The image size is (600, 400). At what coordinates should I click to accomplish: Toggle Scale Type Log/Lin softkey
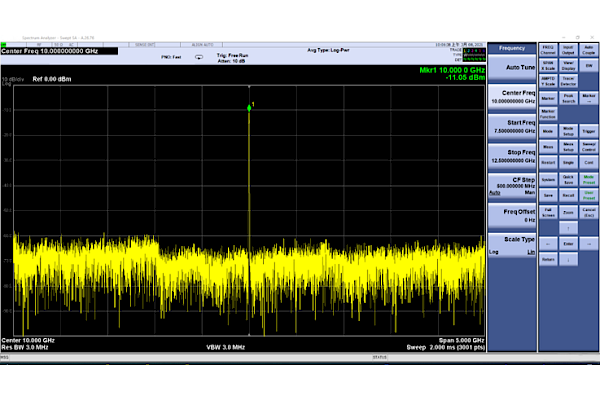(512, 245)
